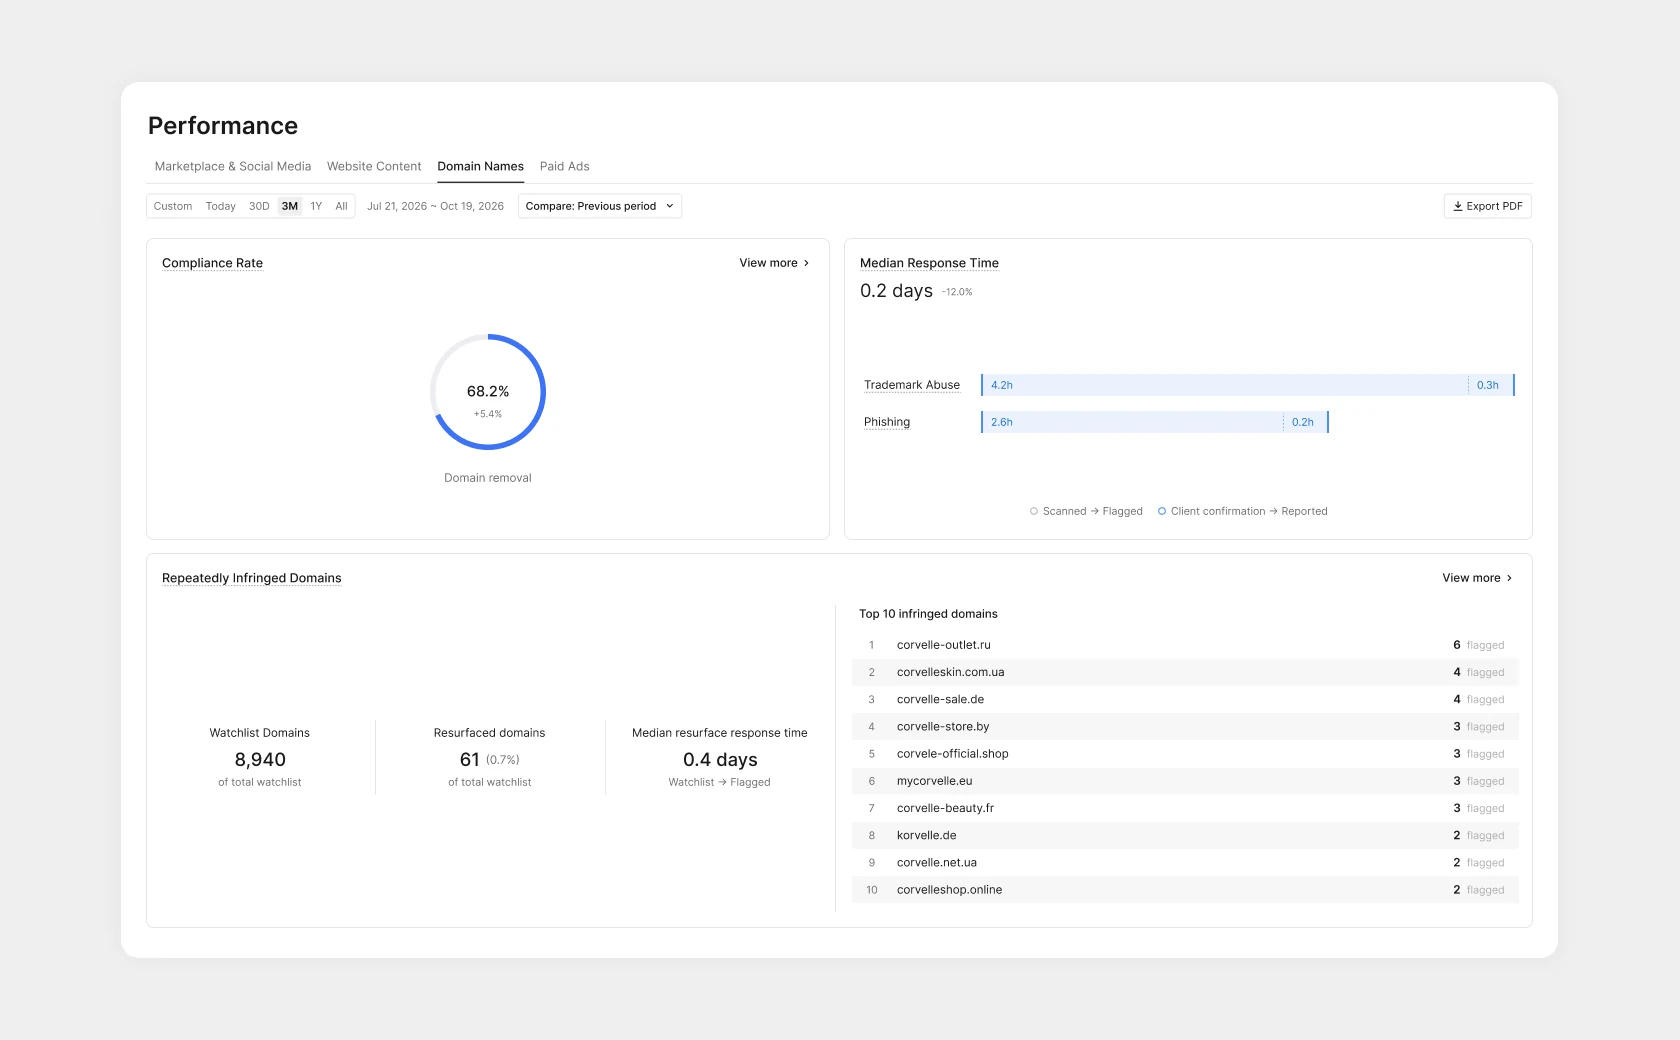
Task: Click the Compliance Rate card title
Action: pyautogui.click(x=212, y=263)
